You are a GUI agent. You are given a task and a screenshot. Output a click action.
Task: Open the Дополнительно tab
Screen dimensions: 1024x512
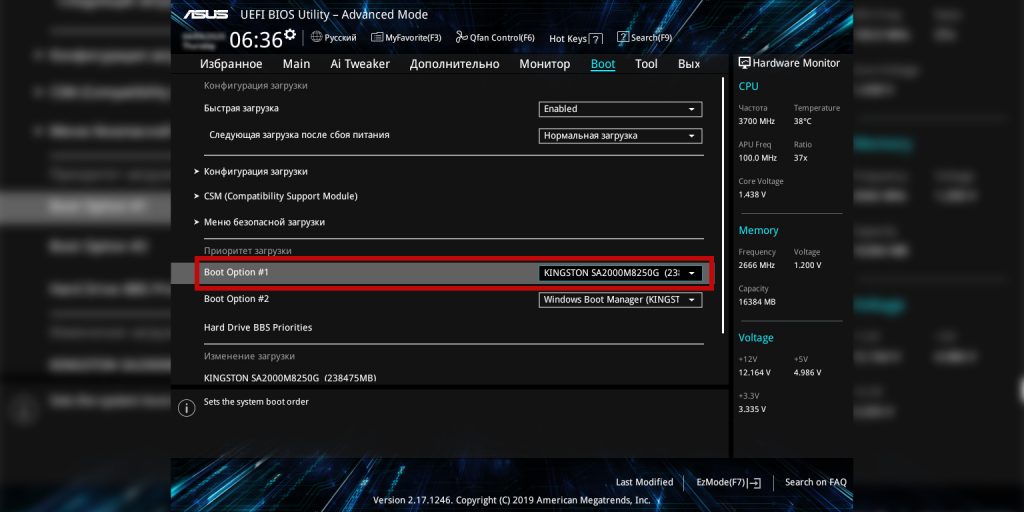click(x=455, y=64)
